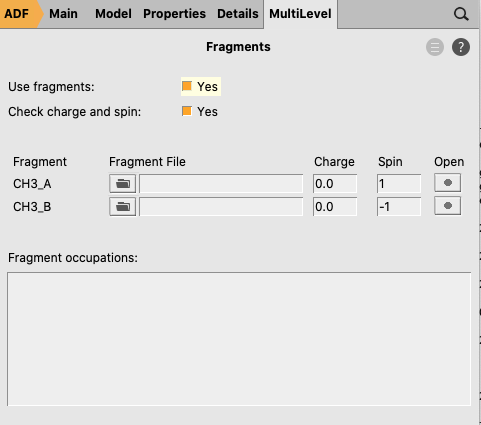Open the CH3_B fragment with dot button

[448, 206]
